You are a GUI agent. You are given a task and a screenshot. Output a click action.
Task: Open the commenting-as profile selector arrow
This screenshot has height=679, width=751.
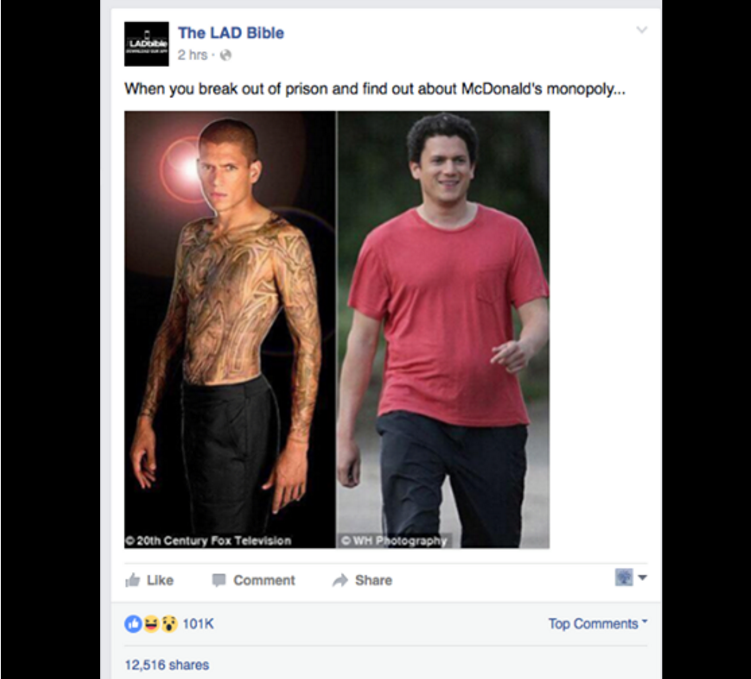[643, 577]
